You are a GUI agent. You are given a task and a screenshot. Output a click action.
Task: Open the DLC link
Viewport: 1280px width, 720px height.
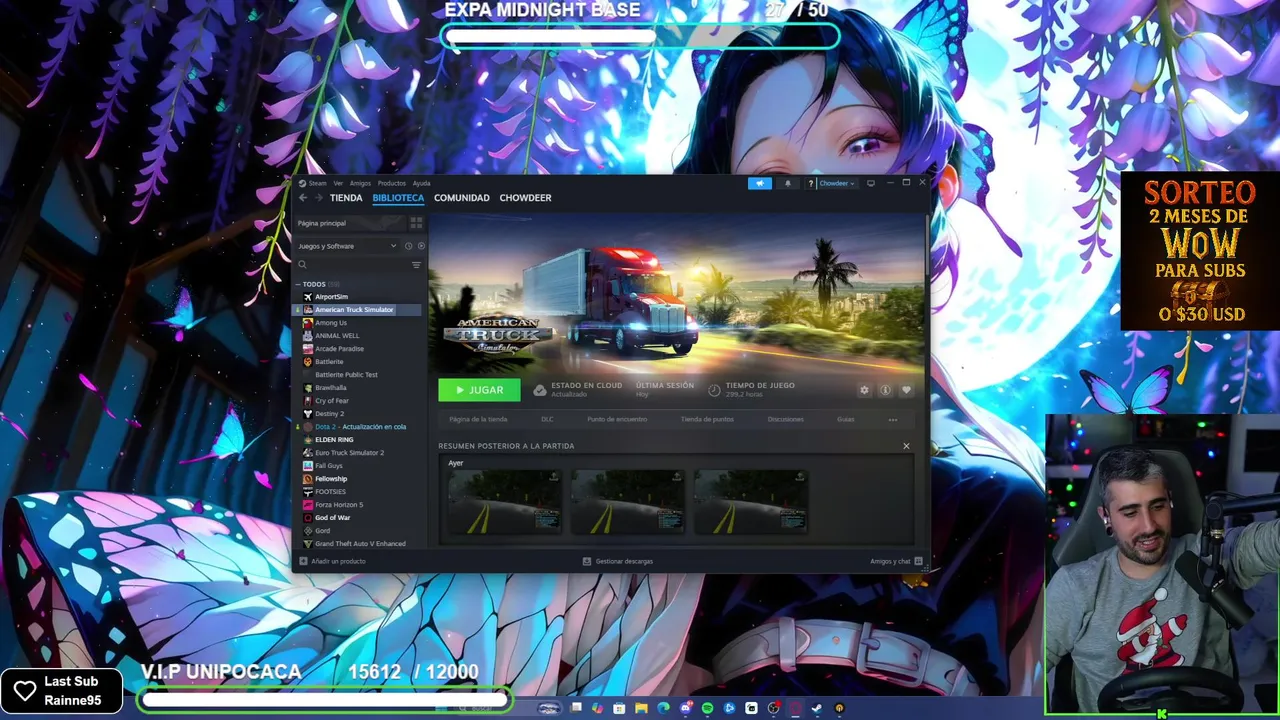click(x=547, y=419)
